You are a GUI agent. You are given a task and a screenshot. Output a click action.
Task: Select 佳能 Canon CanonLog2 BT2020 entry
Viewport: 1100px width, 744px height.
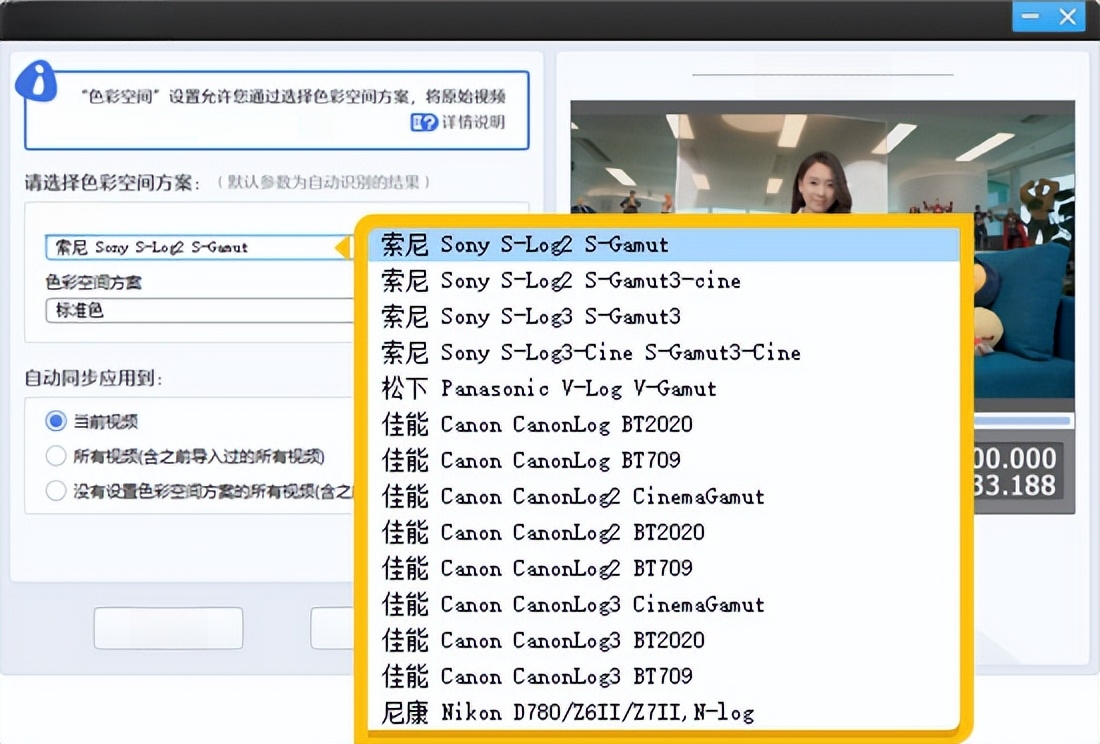[x=664, y=532]
